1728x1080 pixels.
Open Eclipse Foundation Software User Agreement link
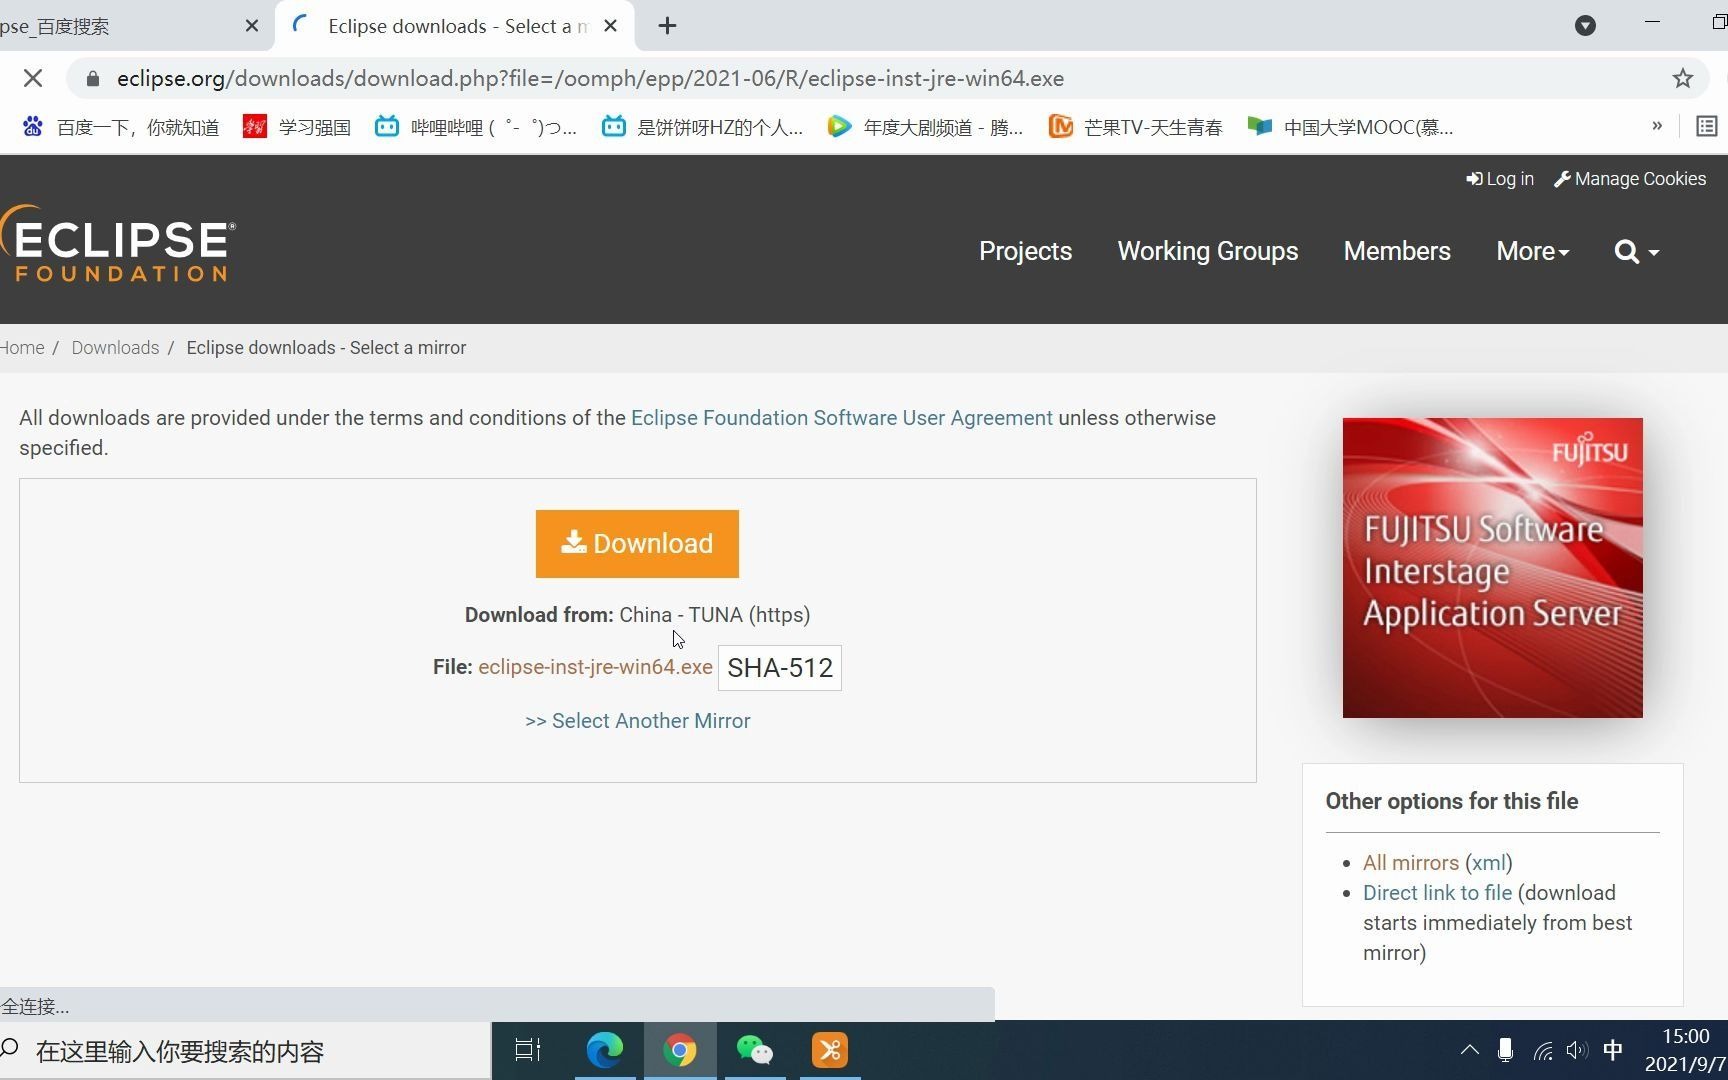[x=841, y=418]
